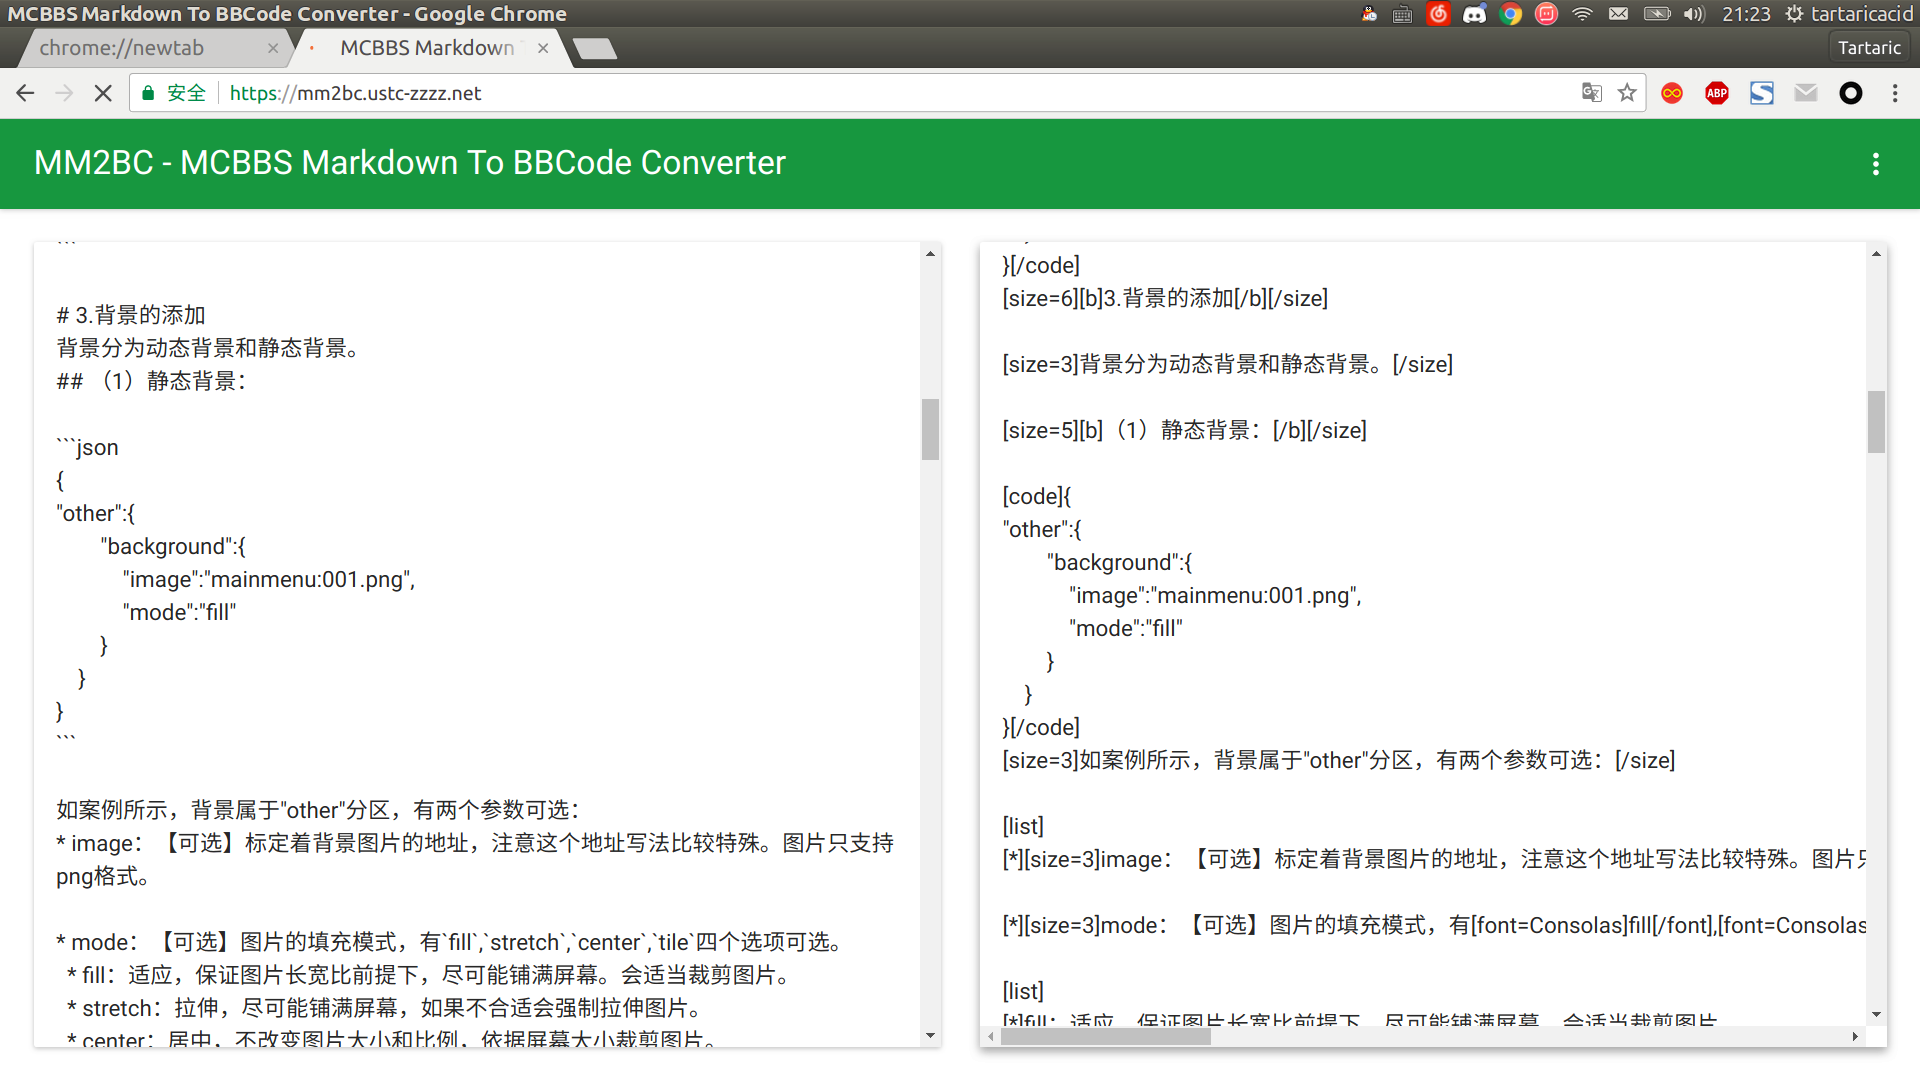Click the 'MM2BC - MCBBS Markdown To BBCode Converter' title
The height and width of the screenshot is (1080, 1920).
(x=410, y=163)
